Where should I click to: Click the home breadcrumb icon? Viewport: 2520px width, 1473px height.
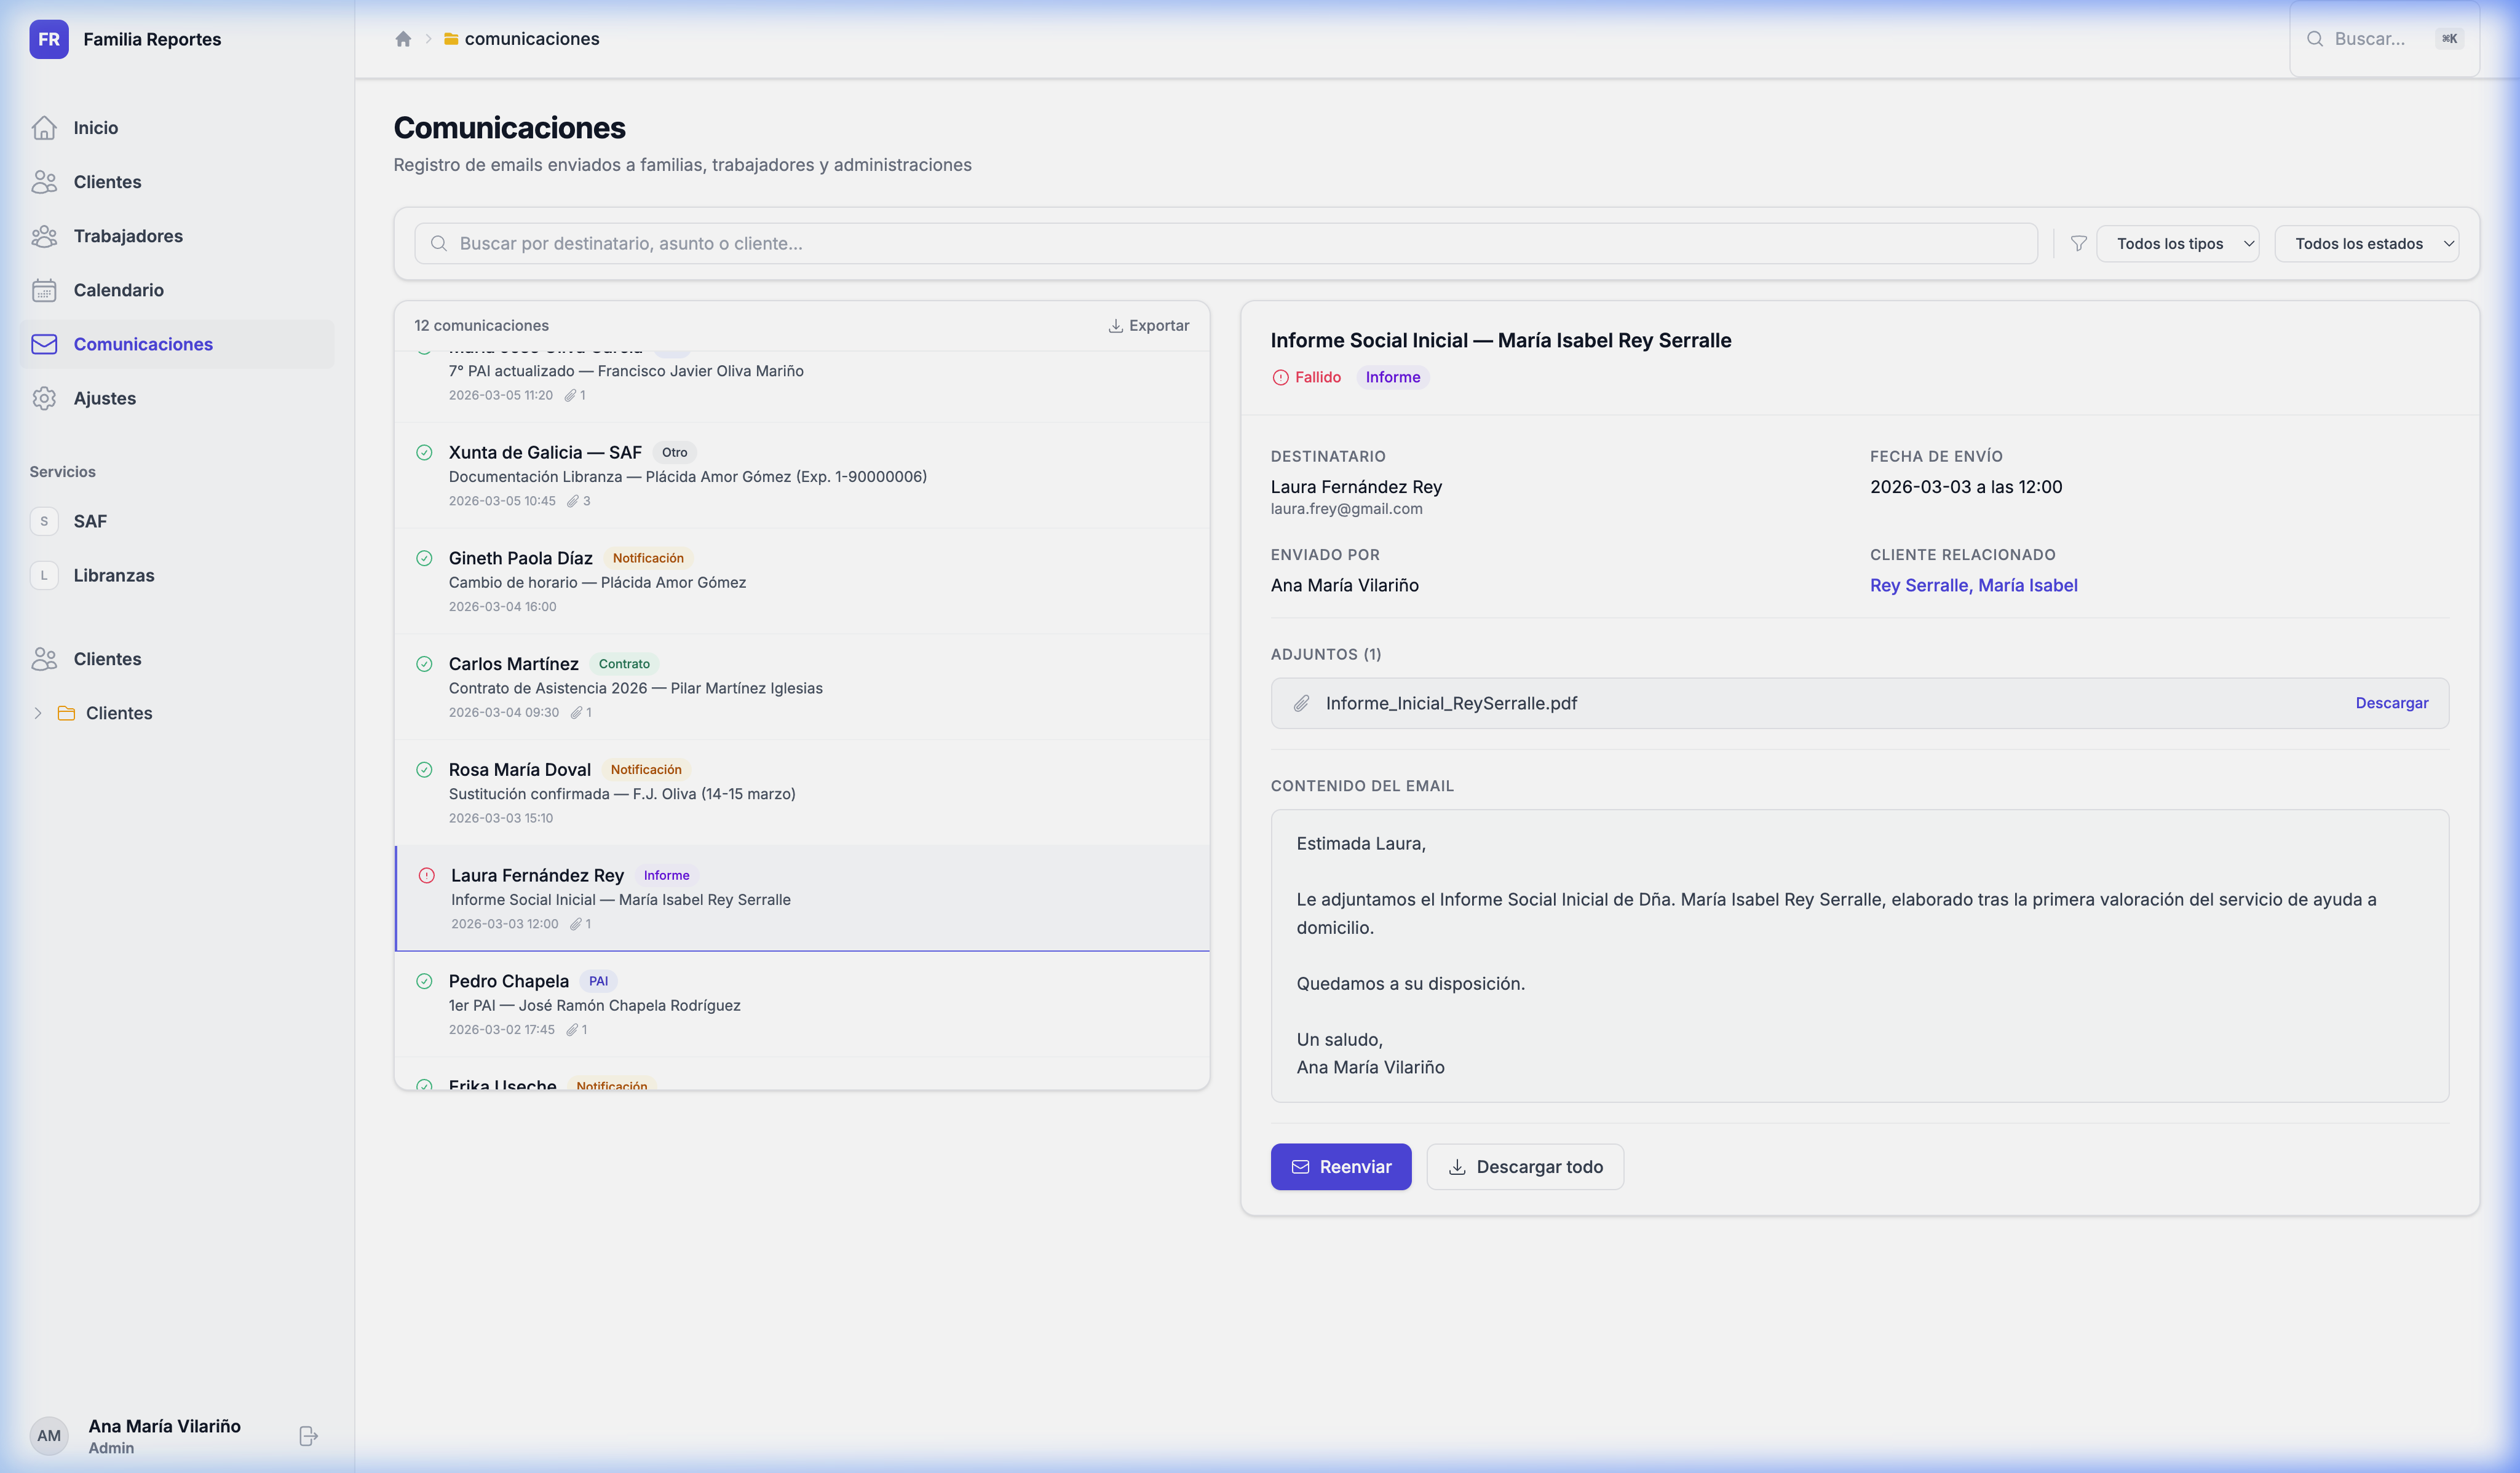[x=403, y=39]
